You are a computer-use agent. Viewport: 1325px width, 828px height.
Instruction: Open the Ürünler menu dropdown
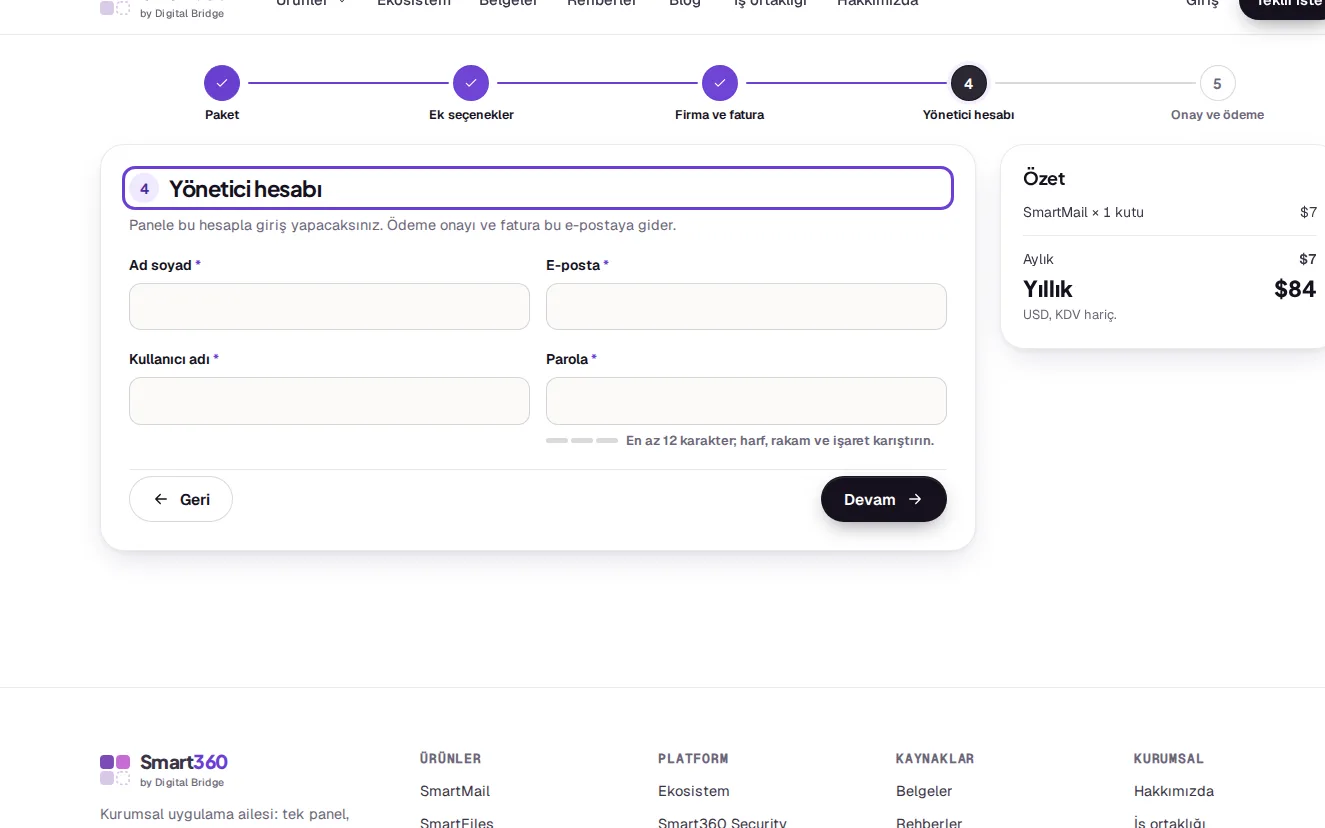point(311,3)
